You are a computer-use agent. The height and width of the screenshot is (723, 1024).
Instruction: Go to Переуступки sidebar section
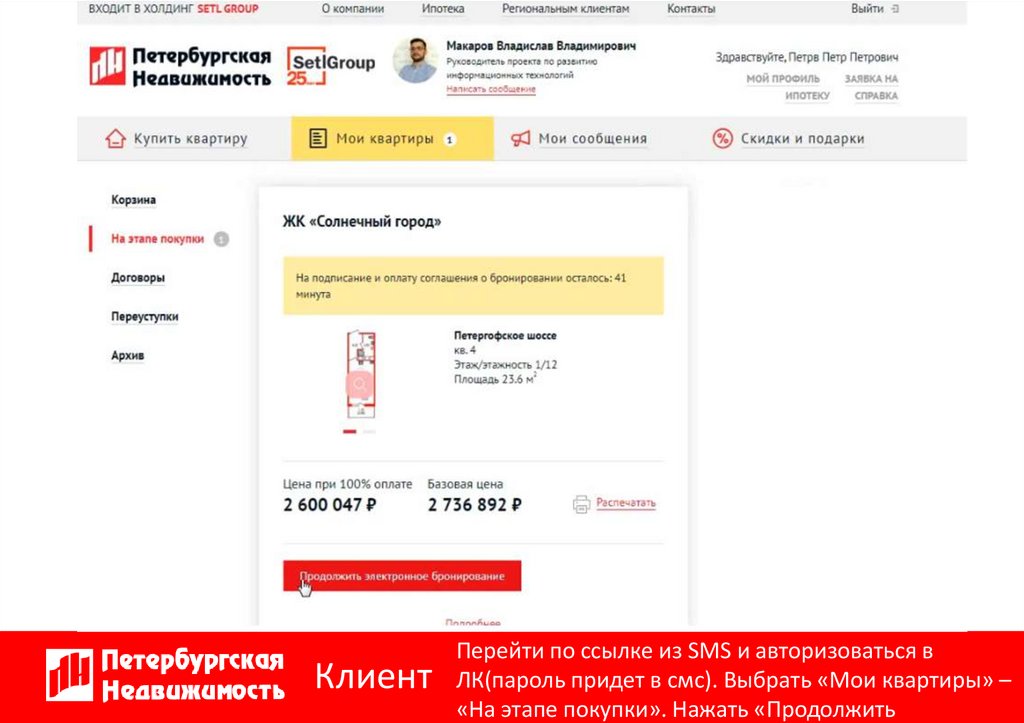144,317
